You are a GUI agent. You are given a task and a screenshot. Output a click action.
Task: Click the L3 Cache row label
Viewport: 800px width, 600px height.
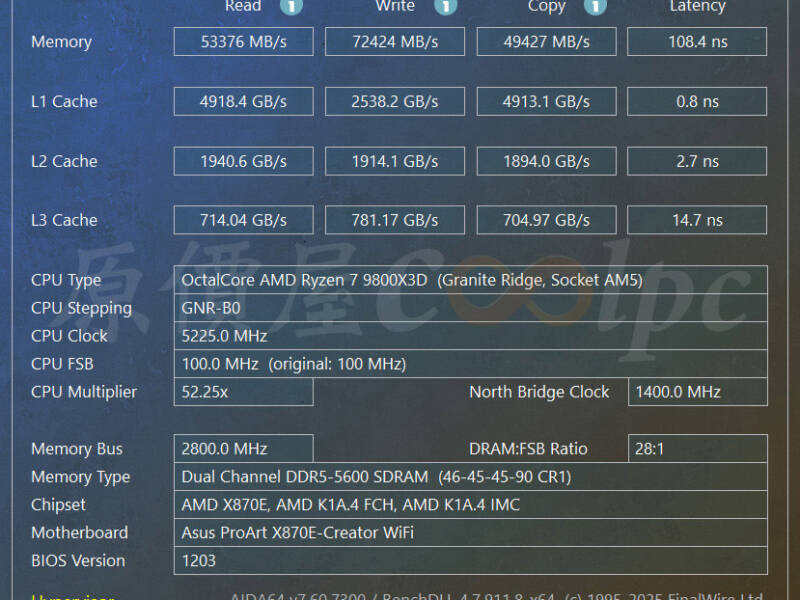[64, 220]
